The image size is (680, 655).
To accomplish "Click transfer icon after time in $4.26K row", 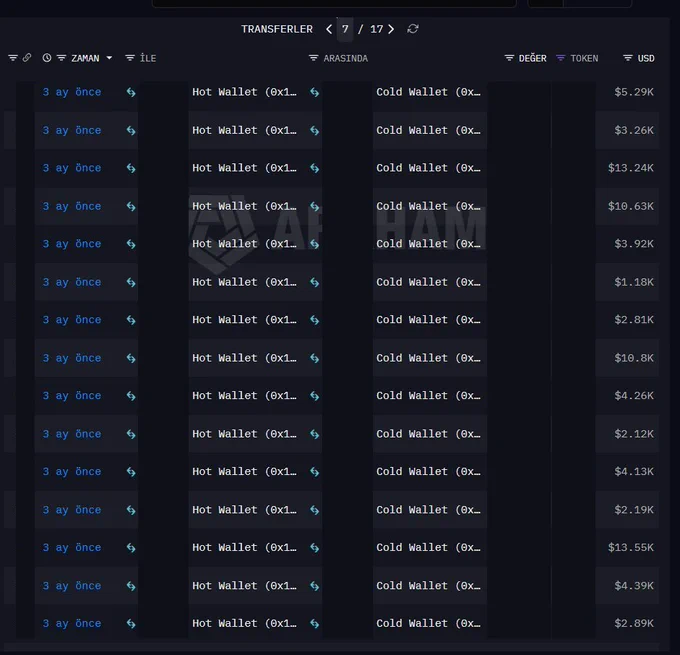I will coord(131,396).
